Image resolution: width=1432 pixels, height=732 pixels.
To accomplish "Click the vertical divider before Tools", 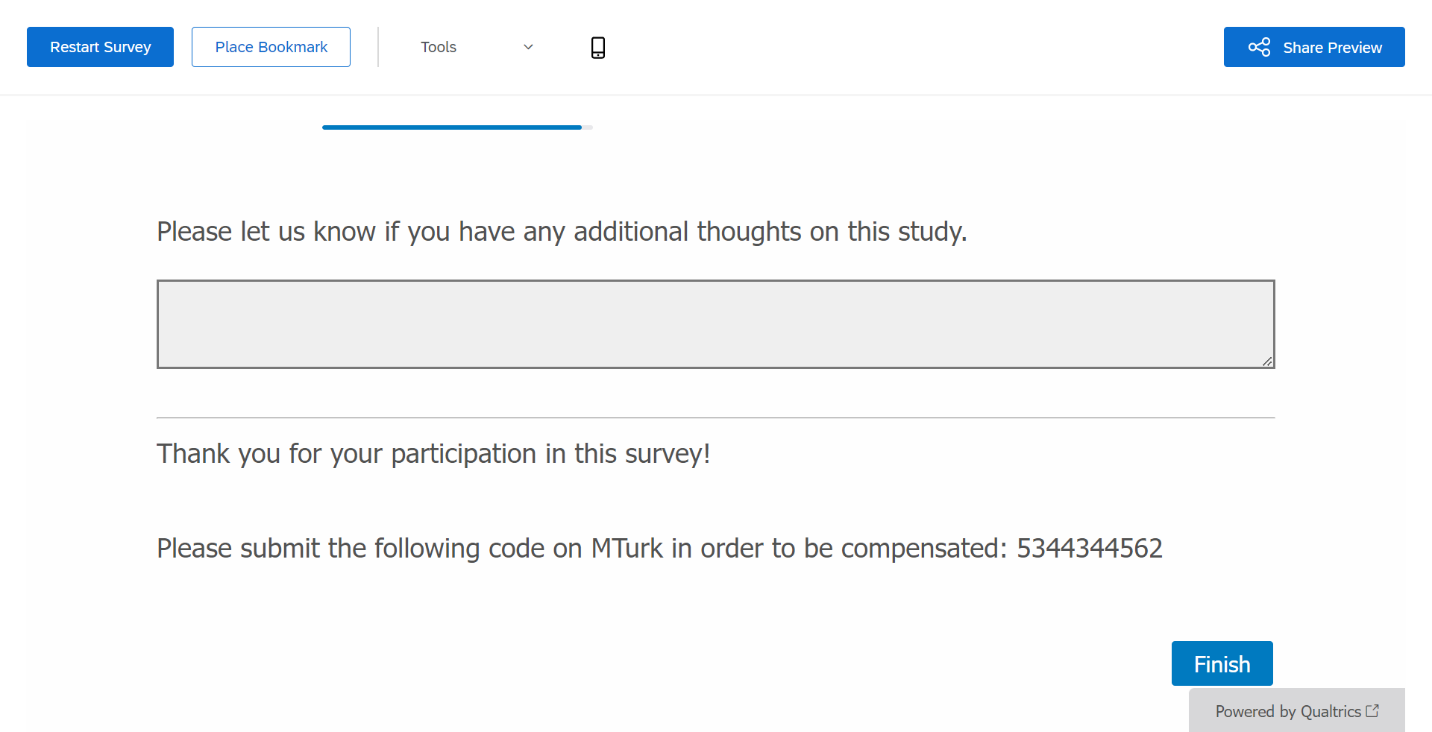I will [x=378, y=47].
